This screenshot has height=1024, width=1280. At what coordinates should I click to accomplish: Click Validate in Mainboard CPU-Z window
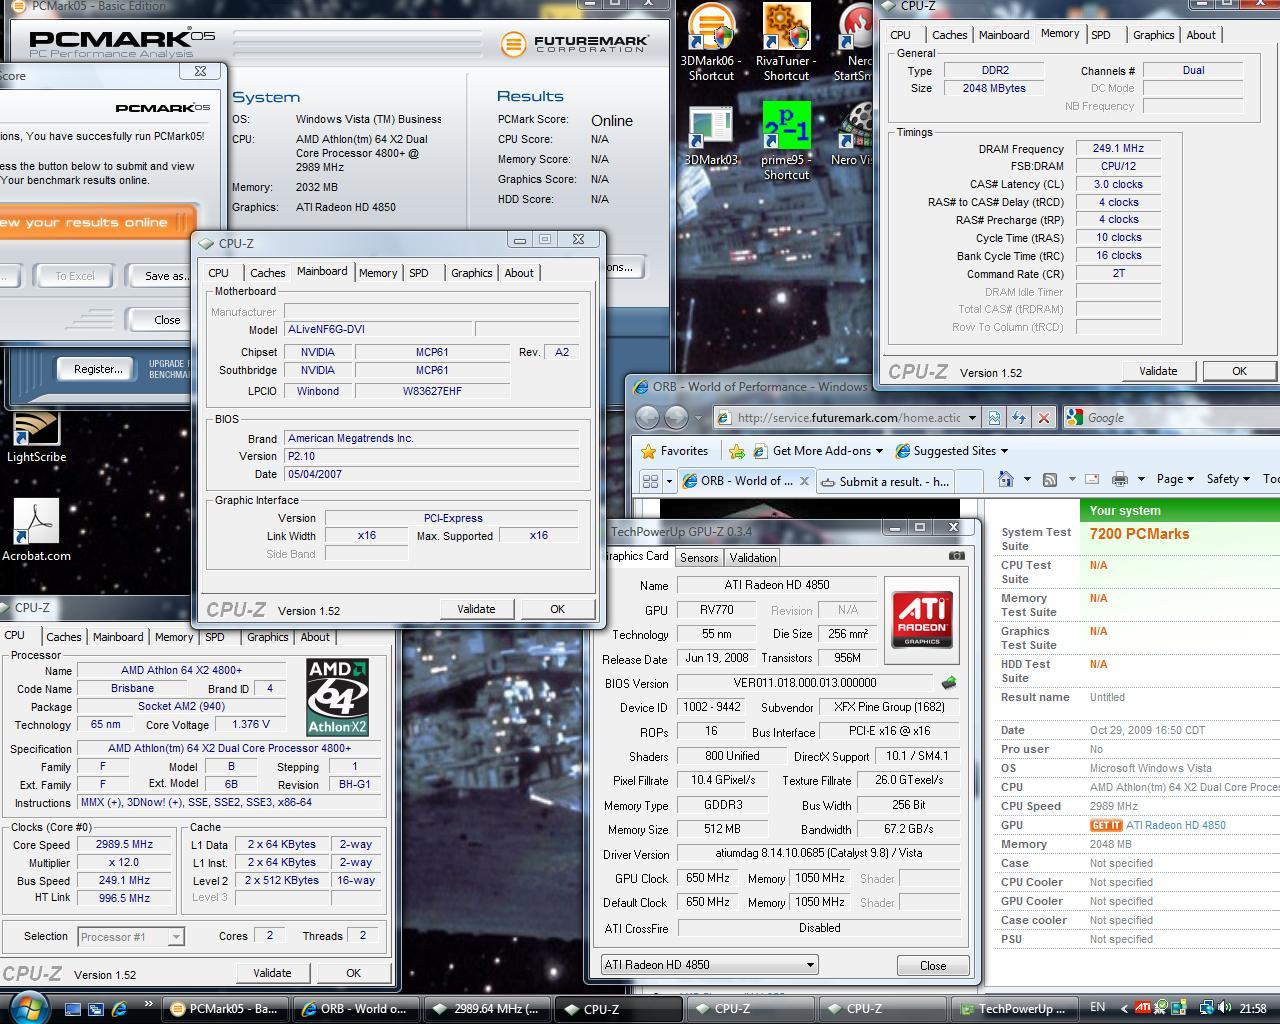click(x=476, y=609)
